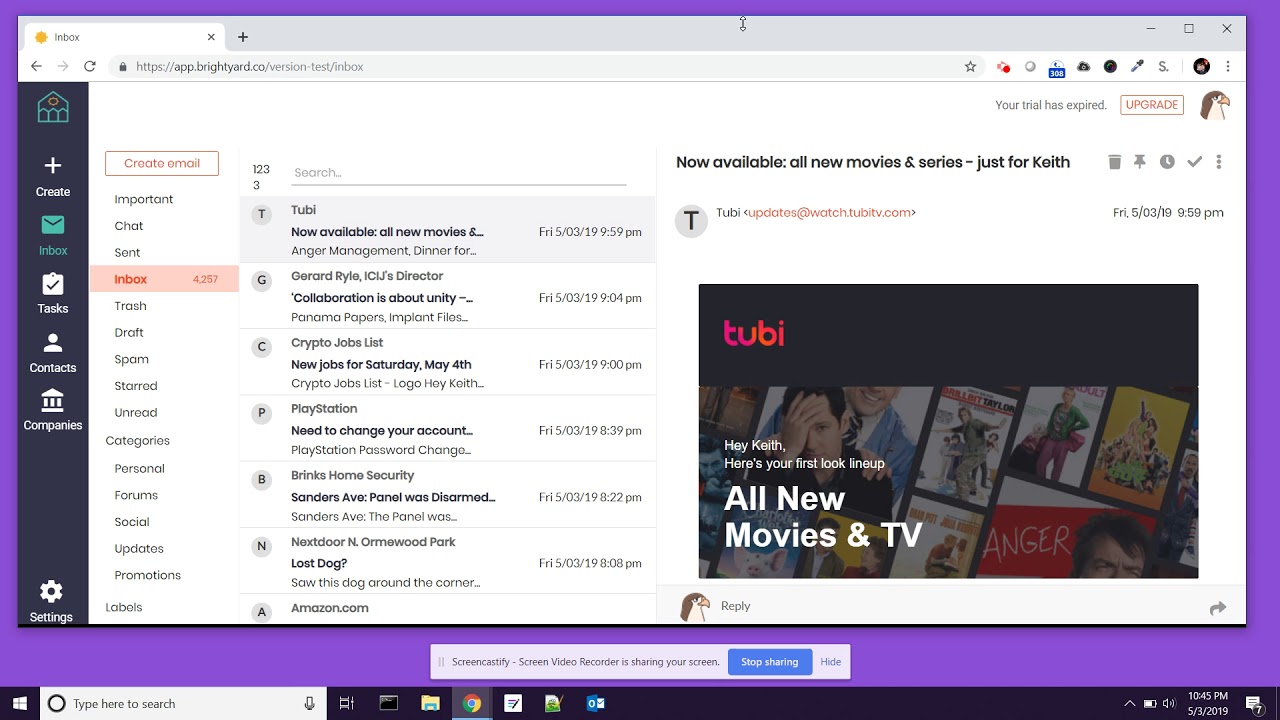Open the Draft folder
Screen dimensions: 1280x720
click(129, 332)
